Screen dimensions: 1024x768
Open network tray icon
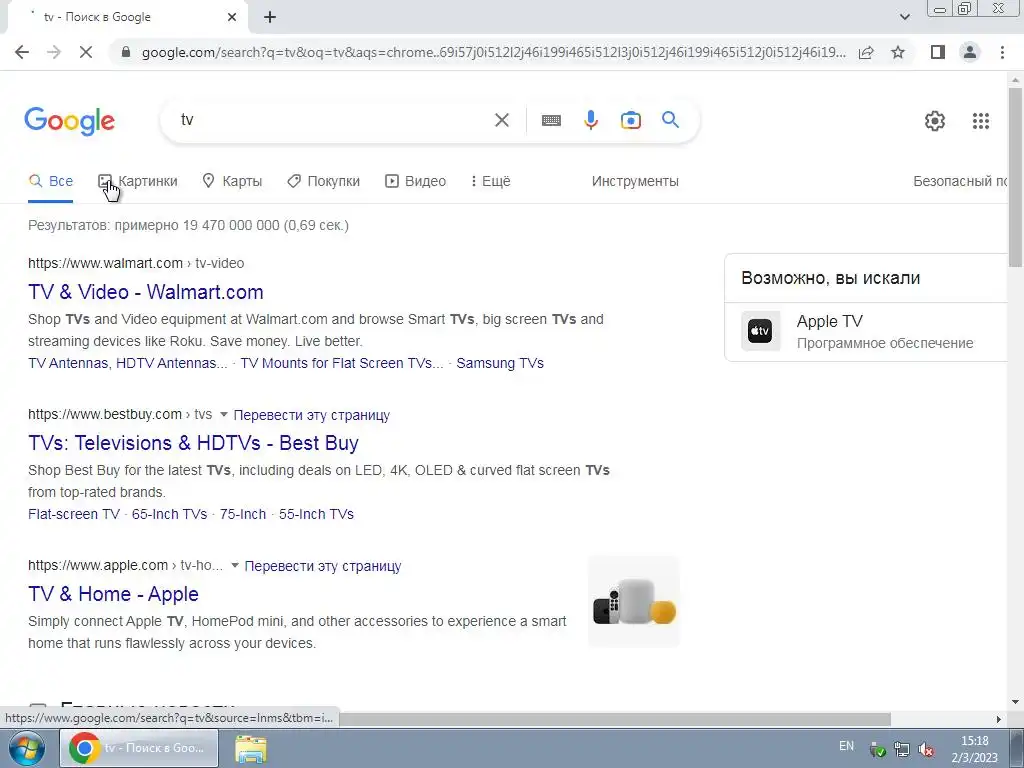901,750
